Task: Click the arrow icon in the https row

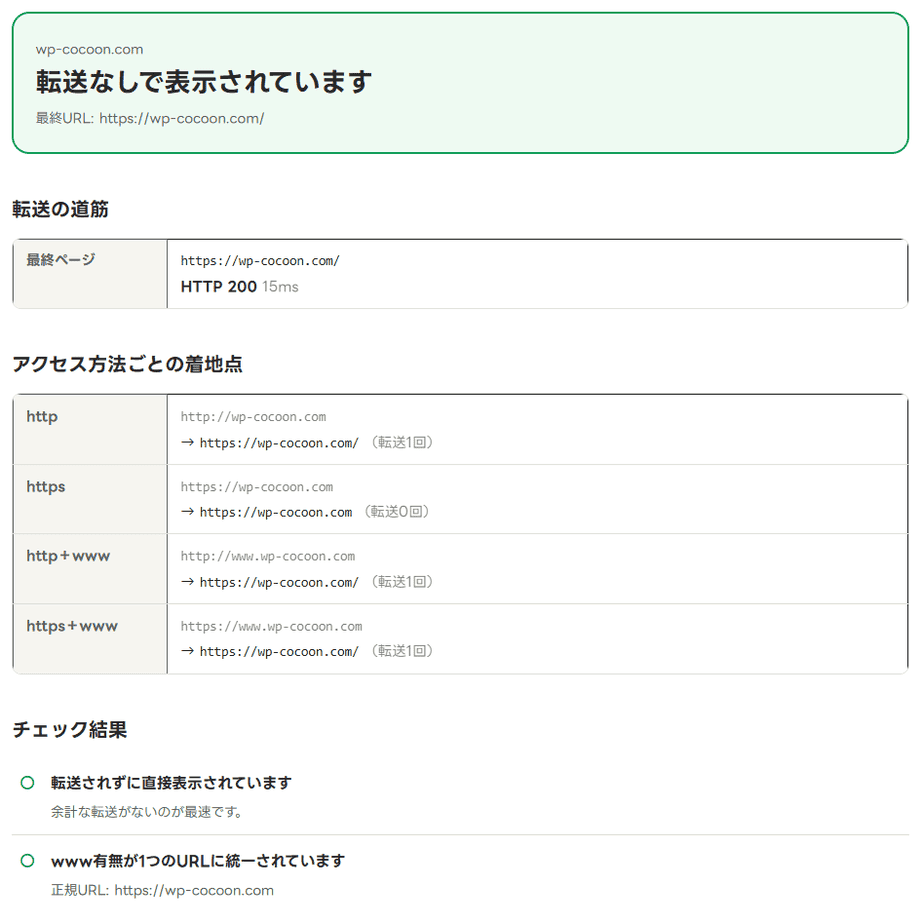Action: tap(187, 512)
